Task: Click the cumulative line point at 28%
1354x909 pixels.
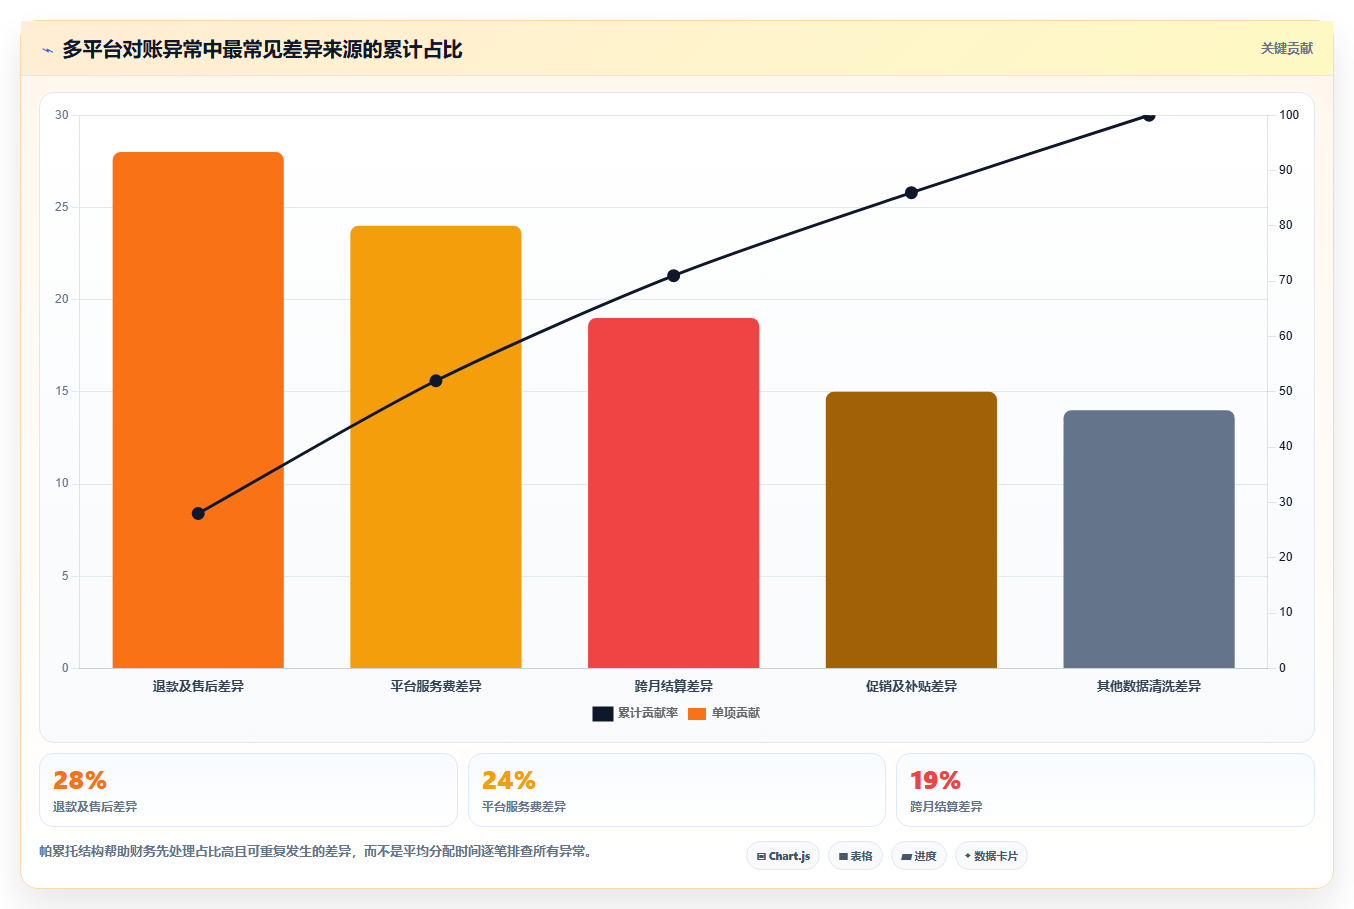Action: click(x=198, y=513)
